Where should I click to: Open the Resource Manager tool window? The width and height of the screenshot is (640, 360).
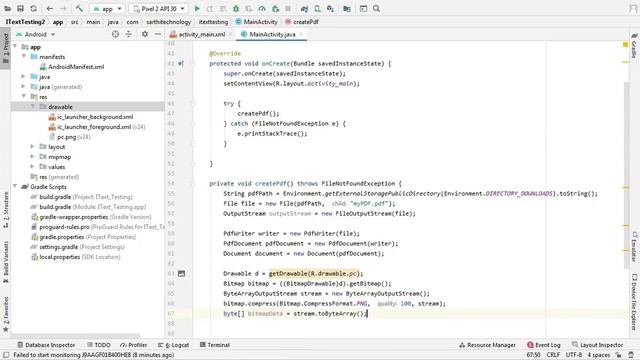coord(487,345)
